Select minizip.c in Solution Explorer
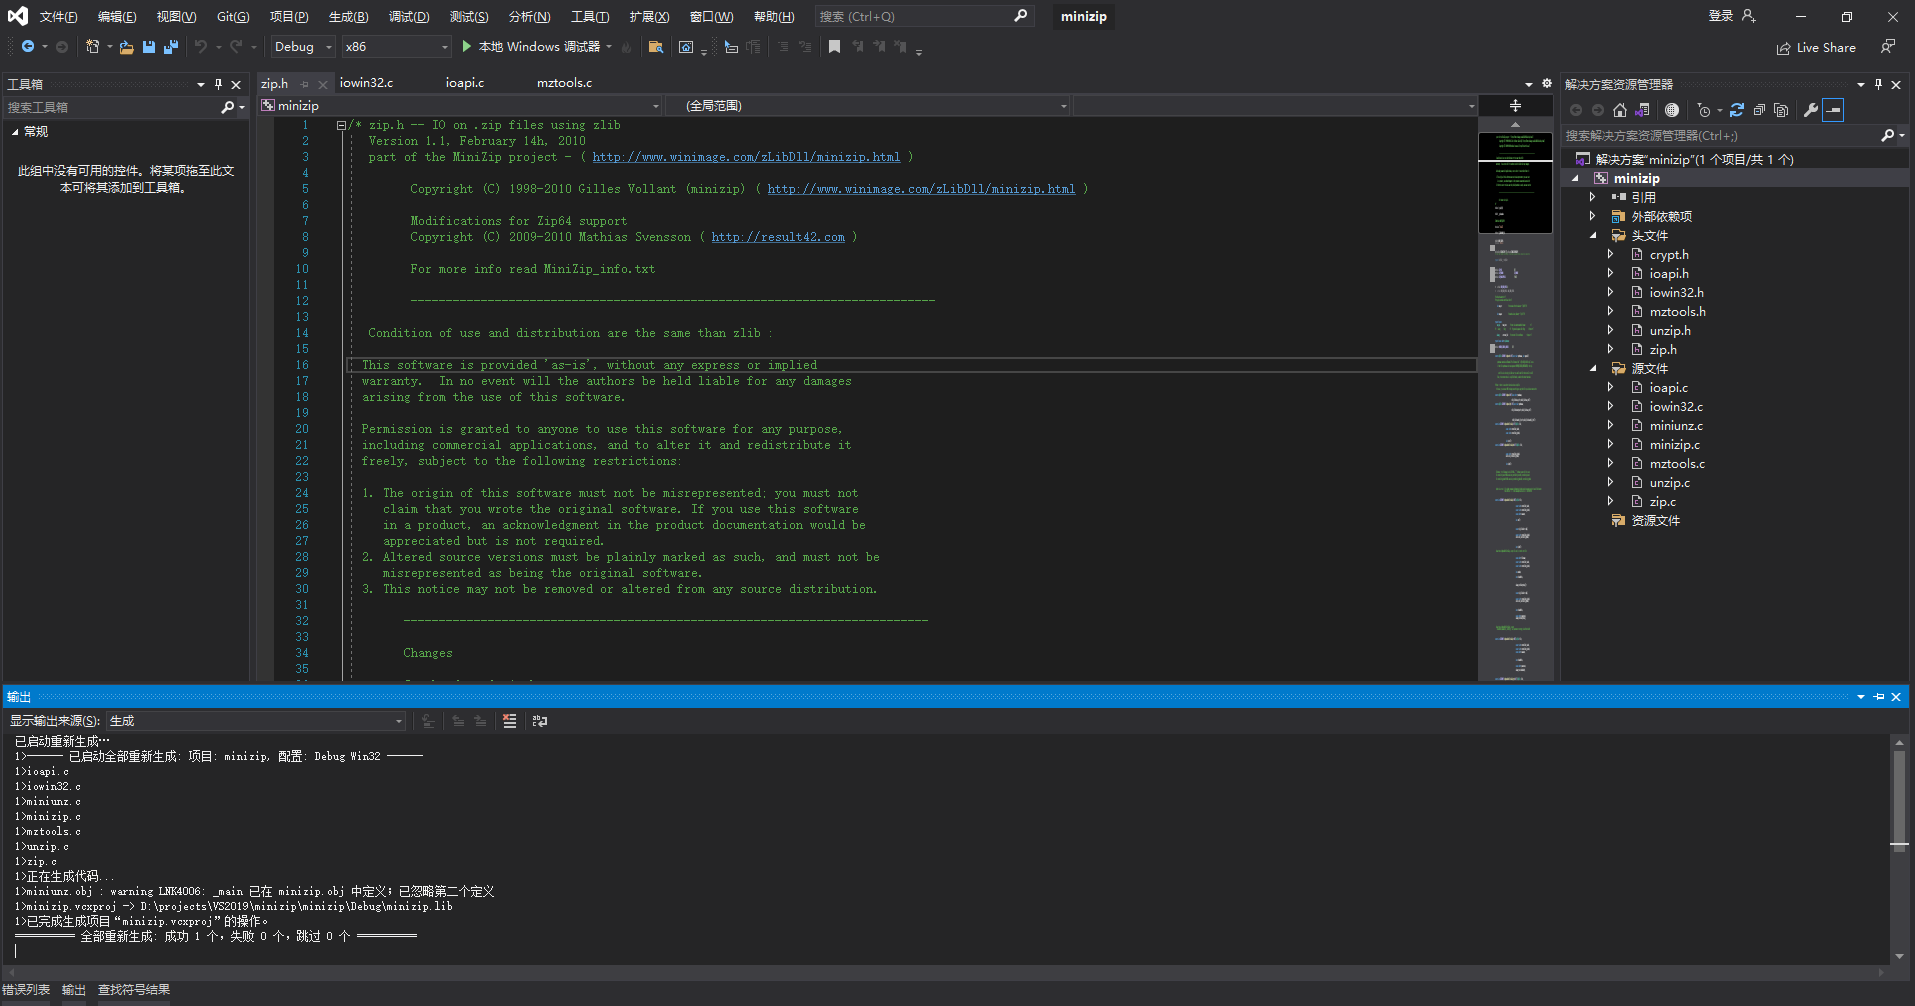Viewport: 1915px width, 1006px height. coord(1674,445)
